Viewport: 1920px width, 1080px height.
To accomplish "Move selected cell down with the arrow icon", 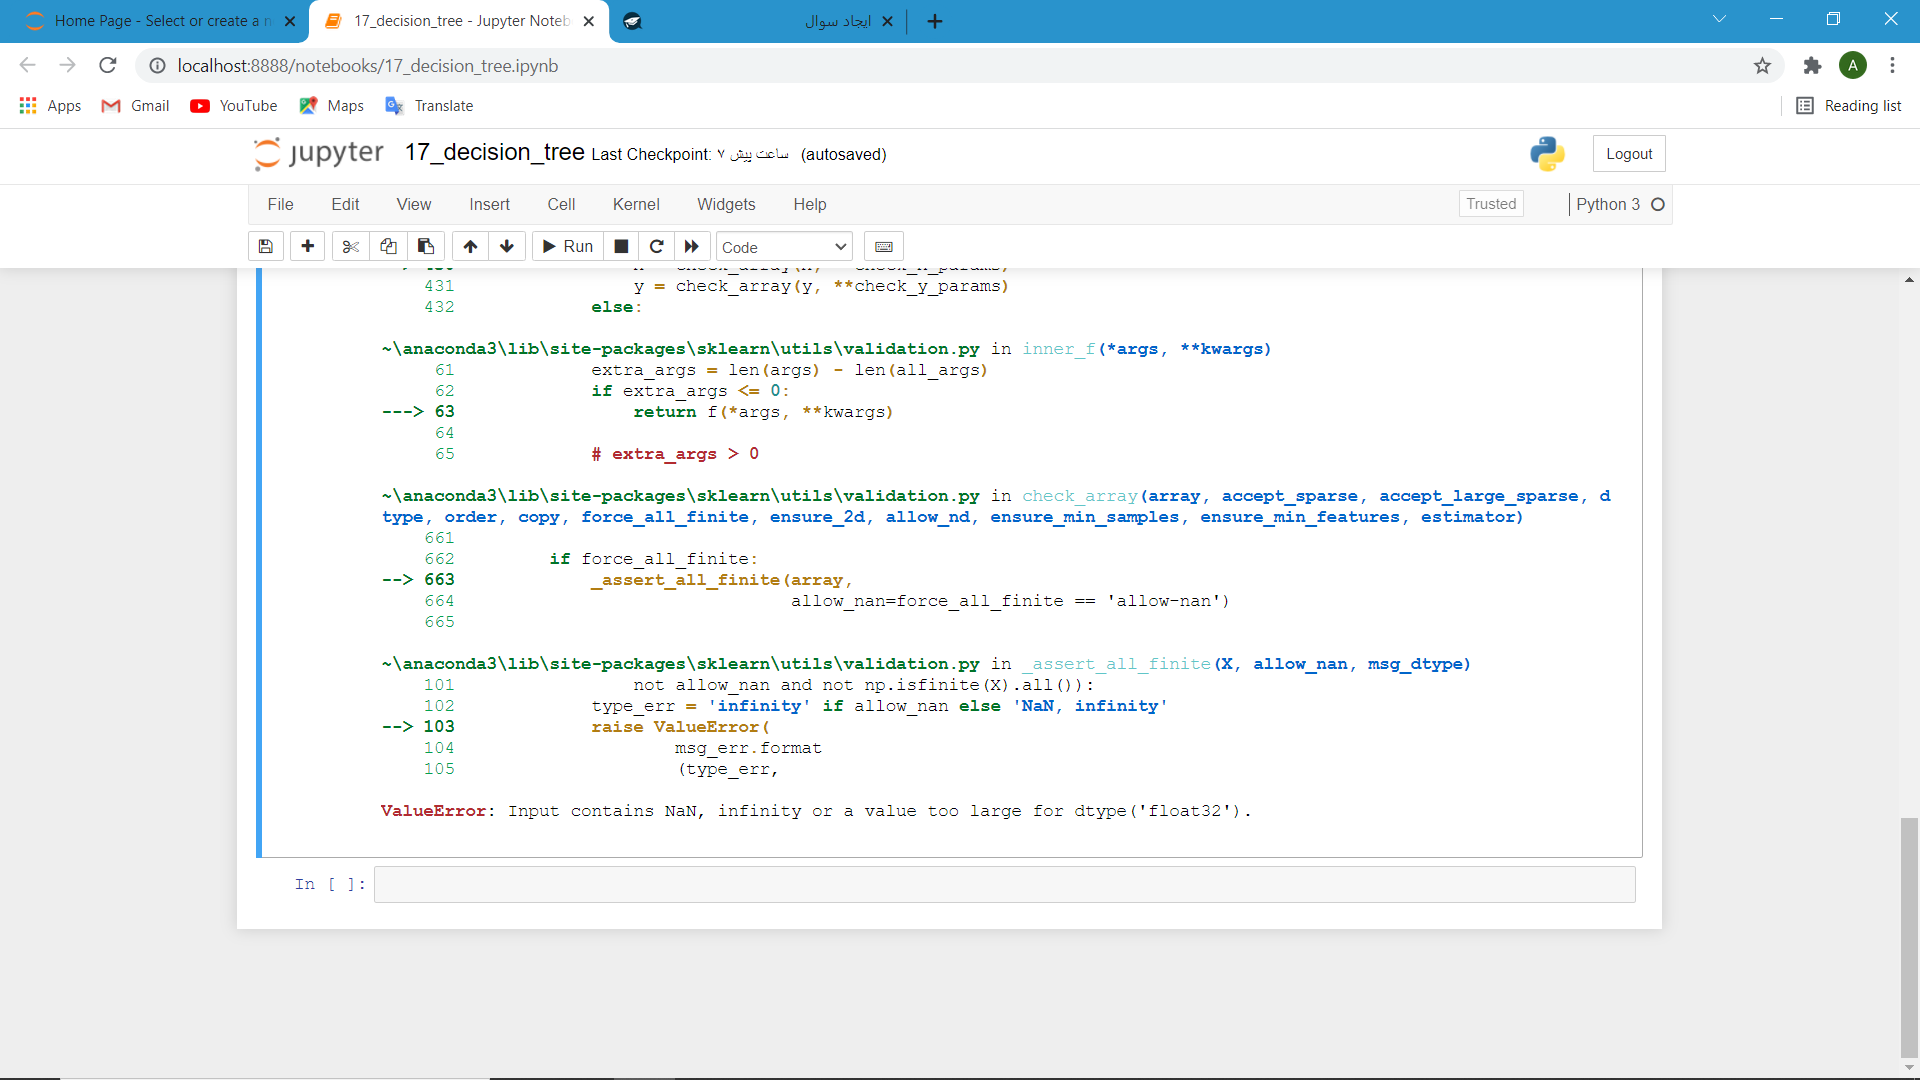I will click(x=507, y=247).
